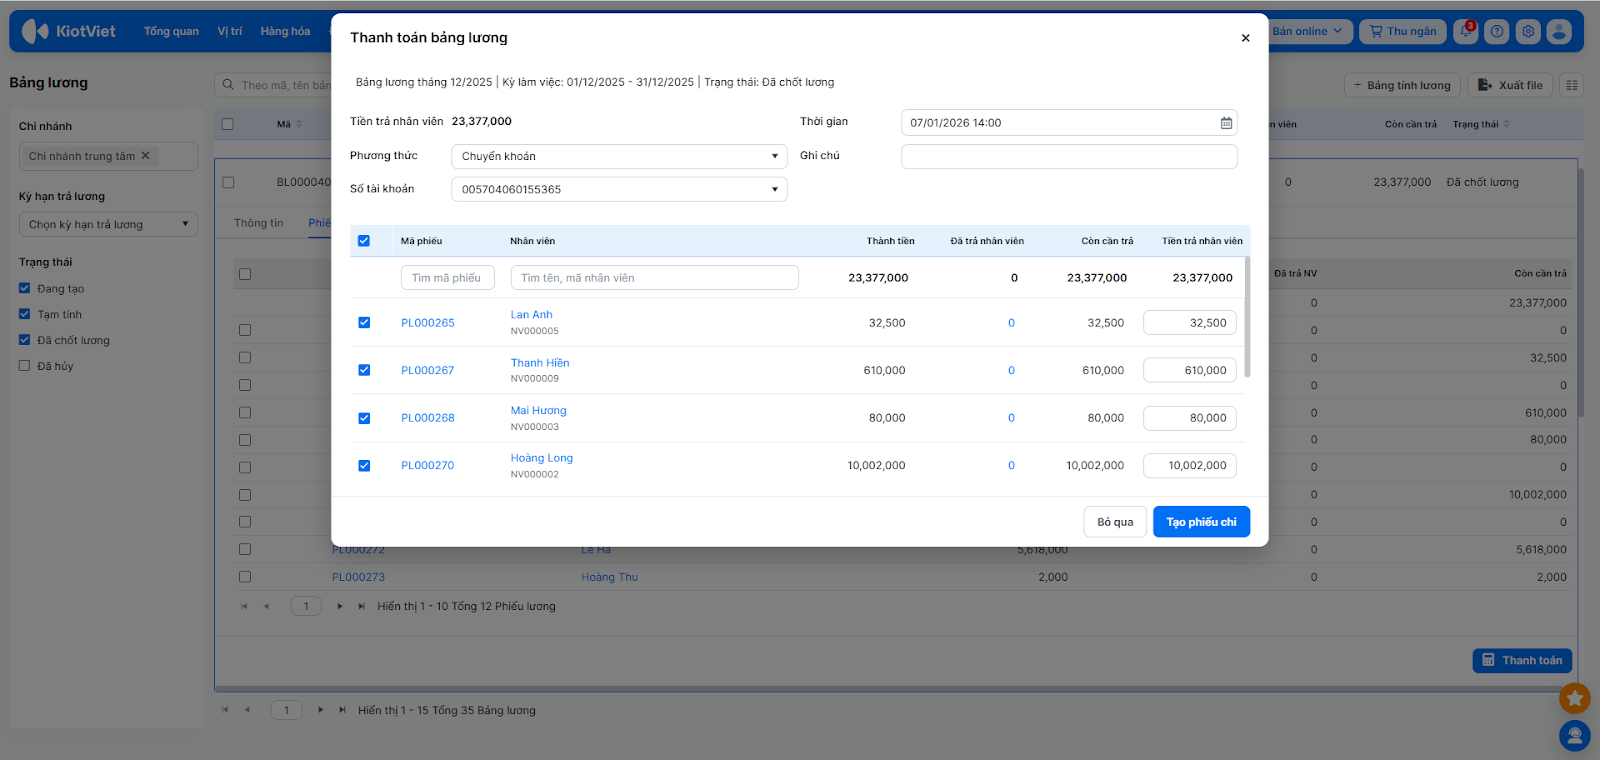Click the orange star favorite button

coord(1574,698)
